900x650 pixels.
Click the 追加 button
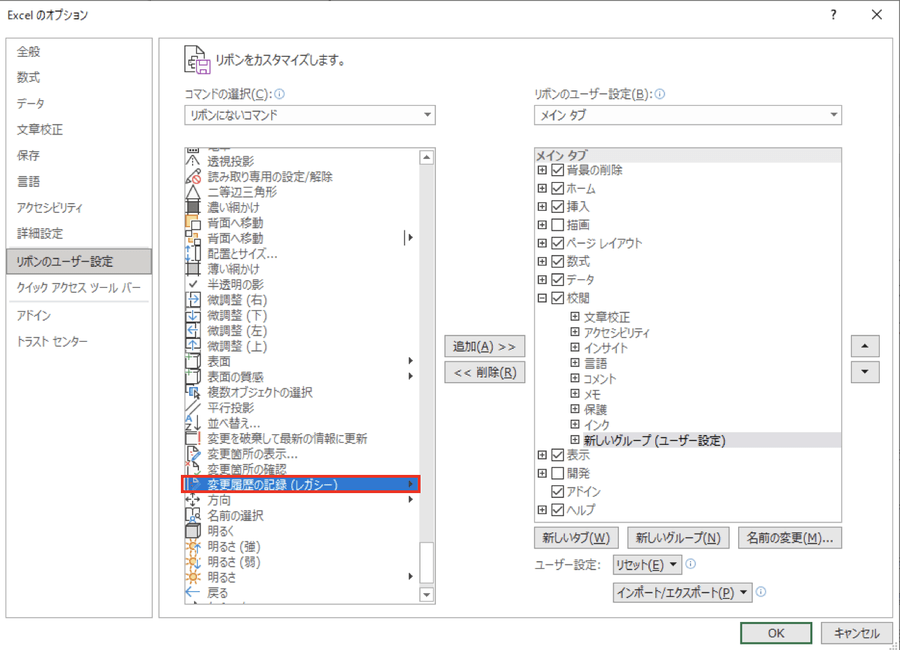pos(484,346)
